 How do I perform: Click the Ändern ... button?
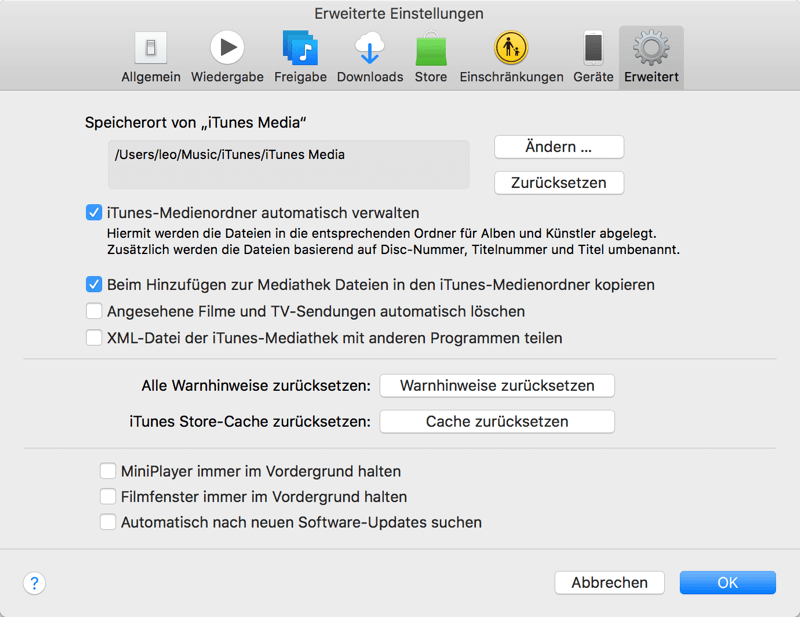(x=559, y=147)
